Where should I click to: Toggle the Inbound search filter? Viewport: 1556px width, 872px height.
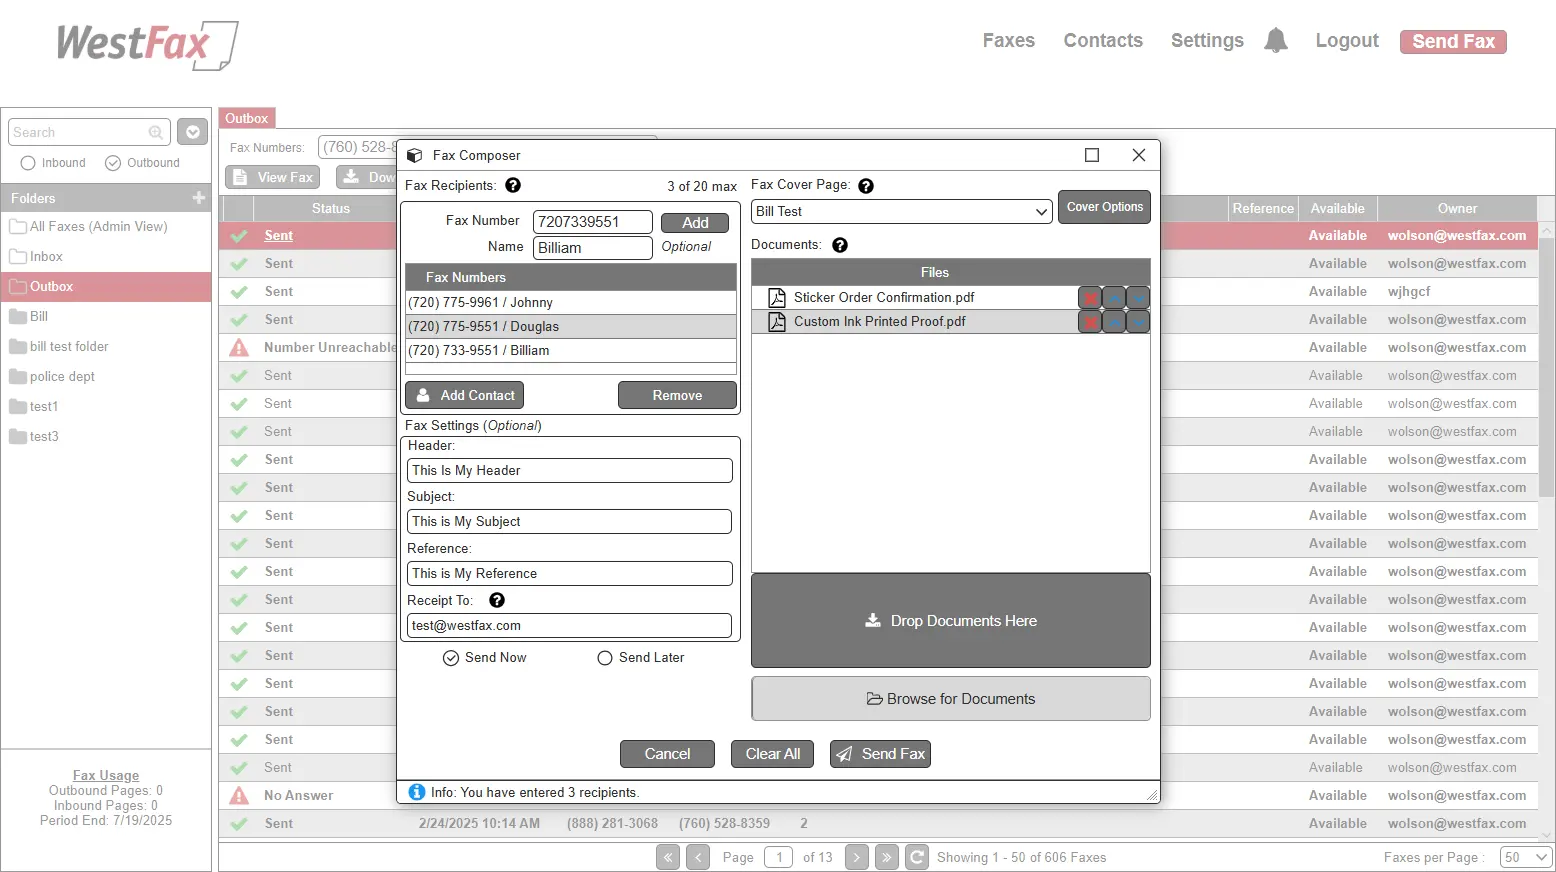point(28,163)
